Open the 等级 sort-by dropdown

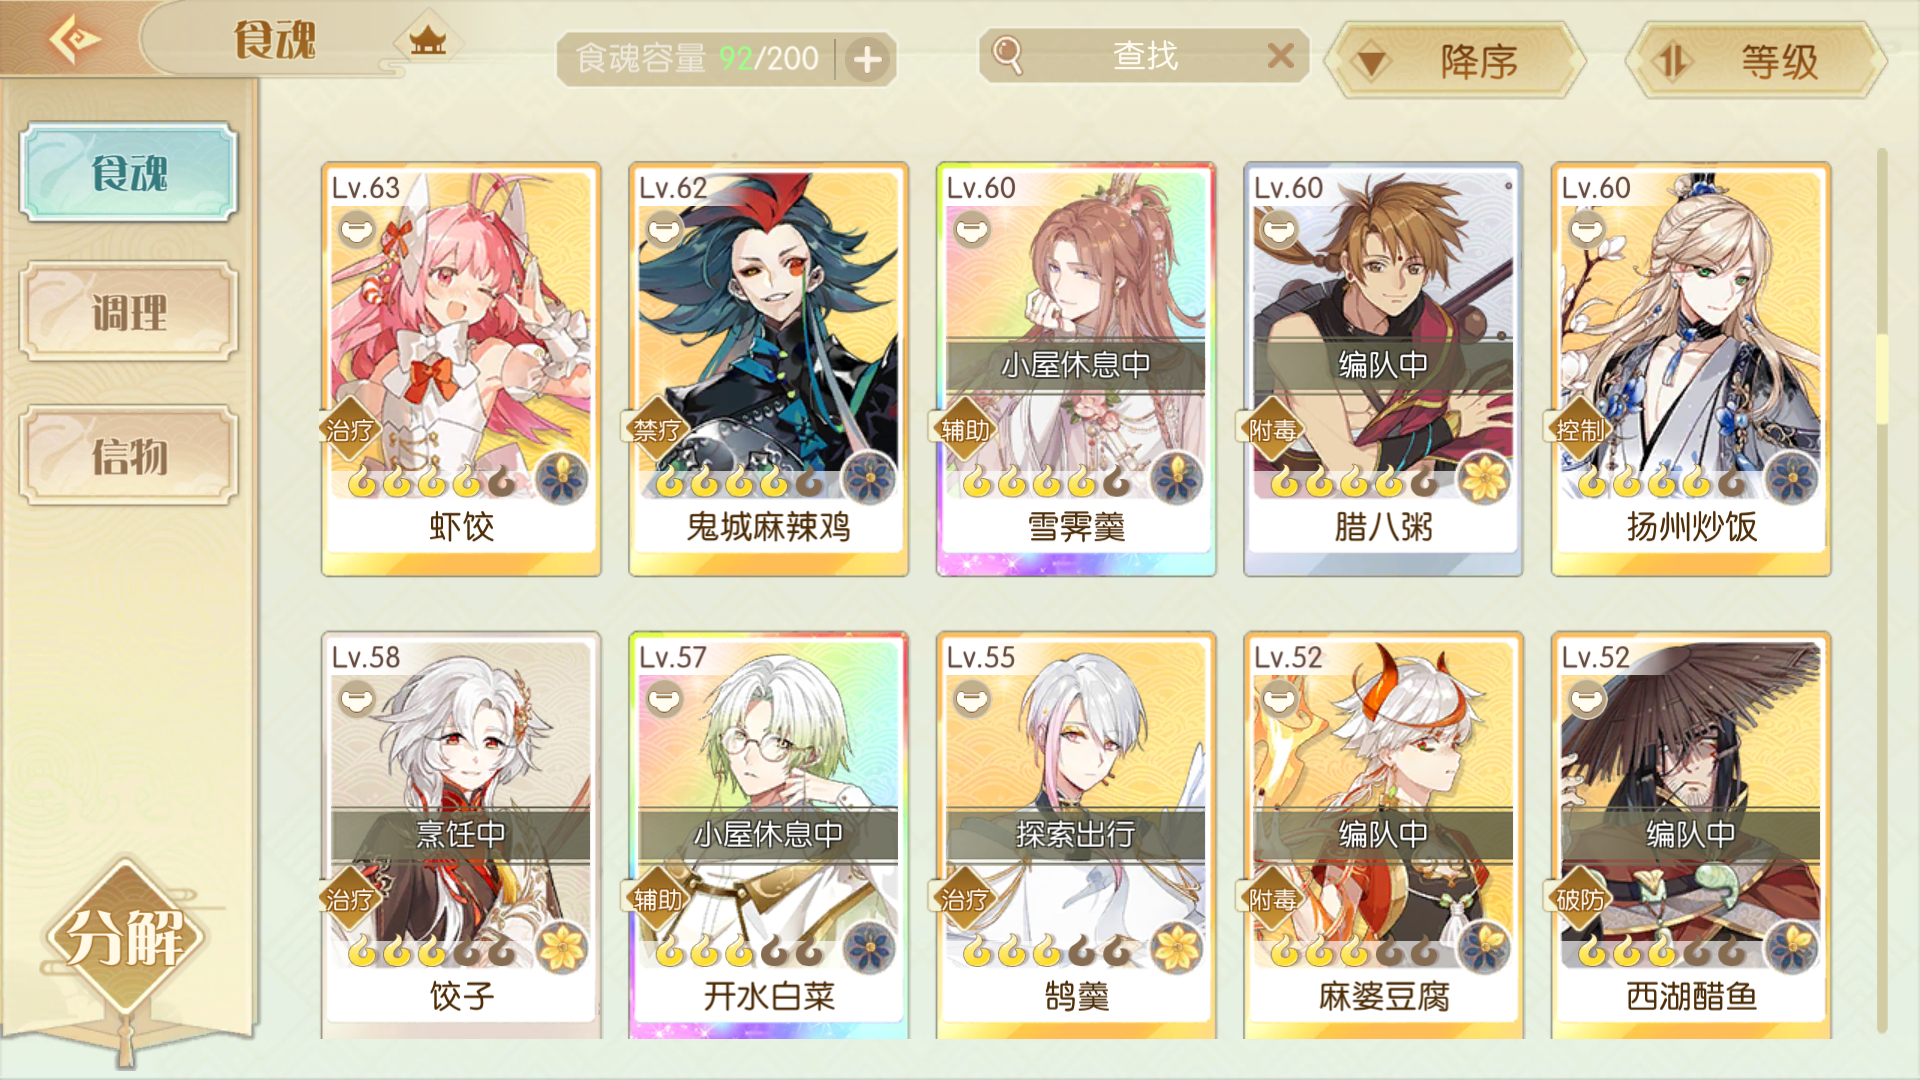(x=1757, y=62)
